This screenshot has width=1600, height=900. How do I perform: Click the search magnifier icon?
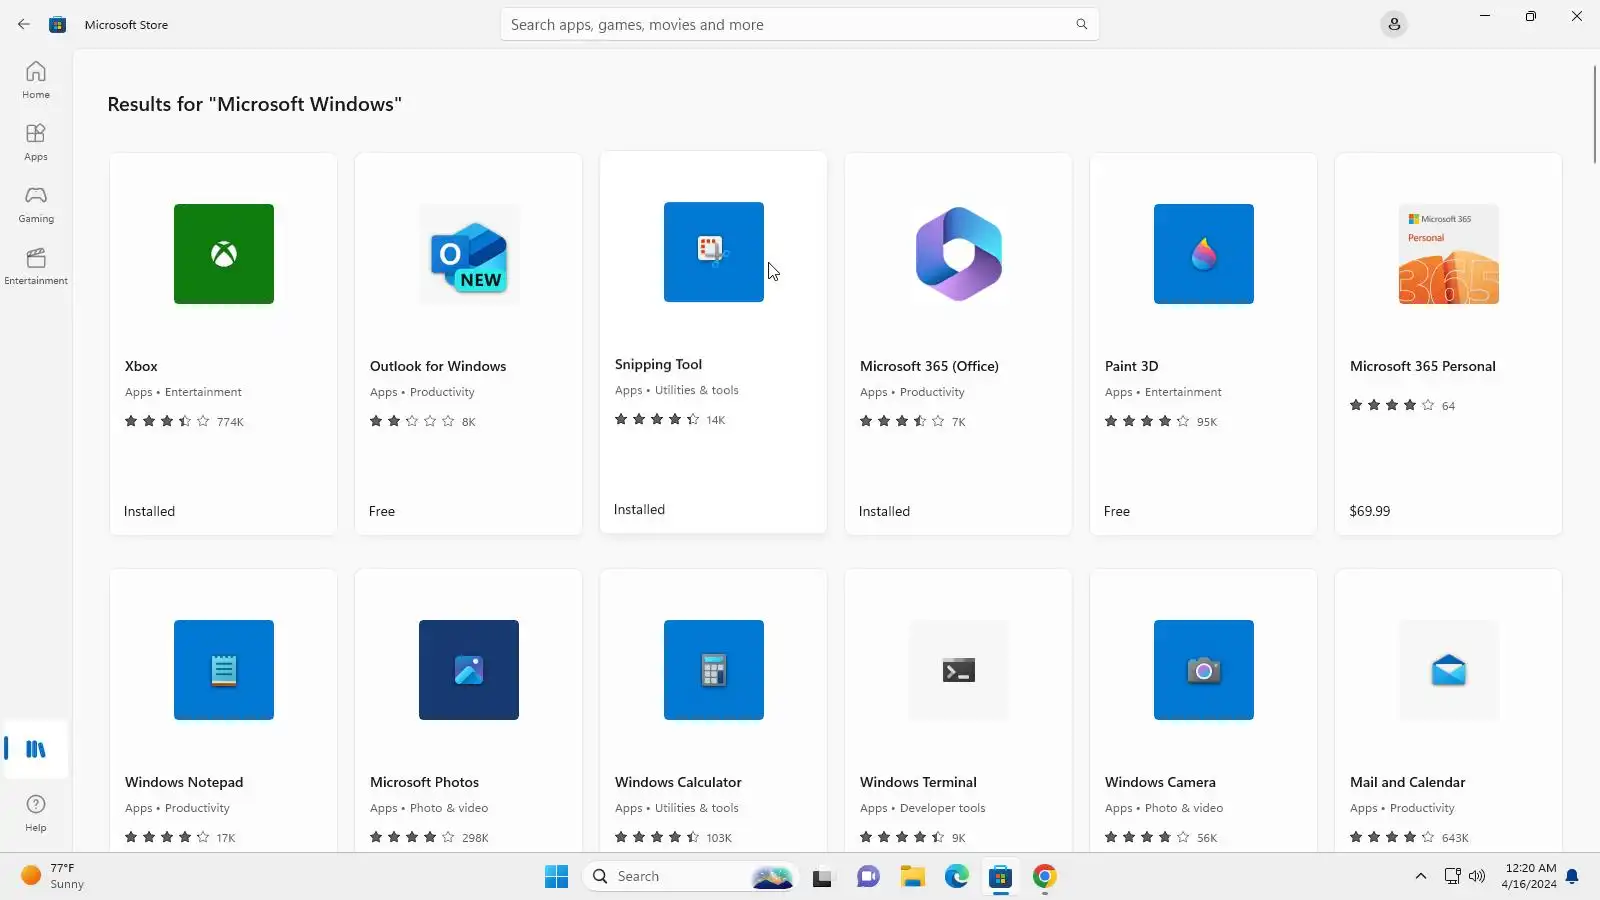coord(1081,24)
